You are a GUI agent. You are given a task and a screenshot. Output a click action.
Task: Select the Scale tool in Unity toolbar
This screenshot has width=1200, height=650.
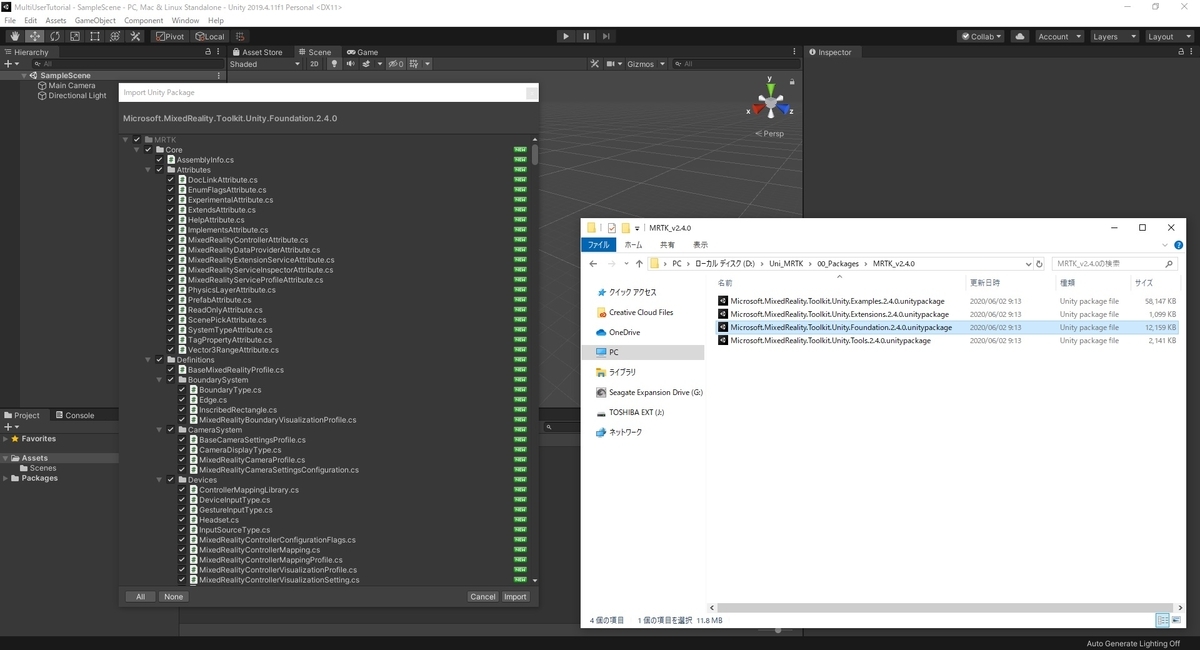(x=75, y=36)
